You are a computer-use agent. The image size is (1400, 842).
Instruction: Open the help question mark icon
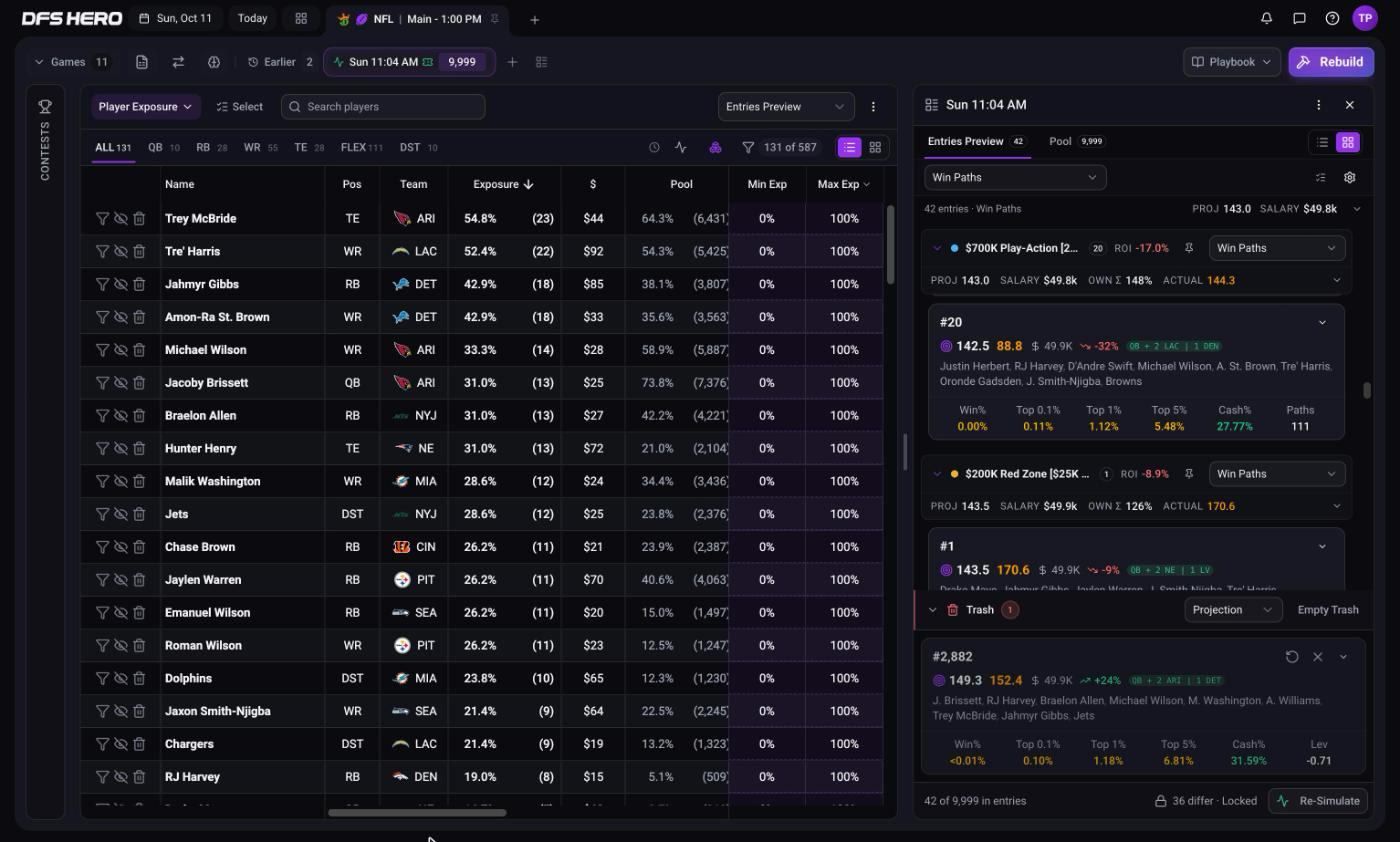coord(1332,18)
